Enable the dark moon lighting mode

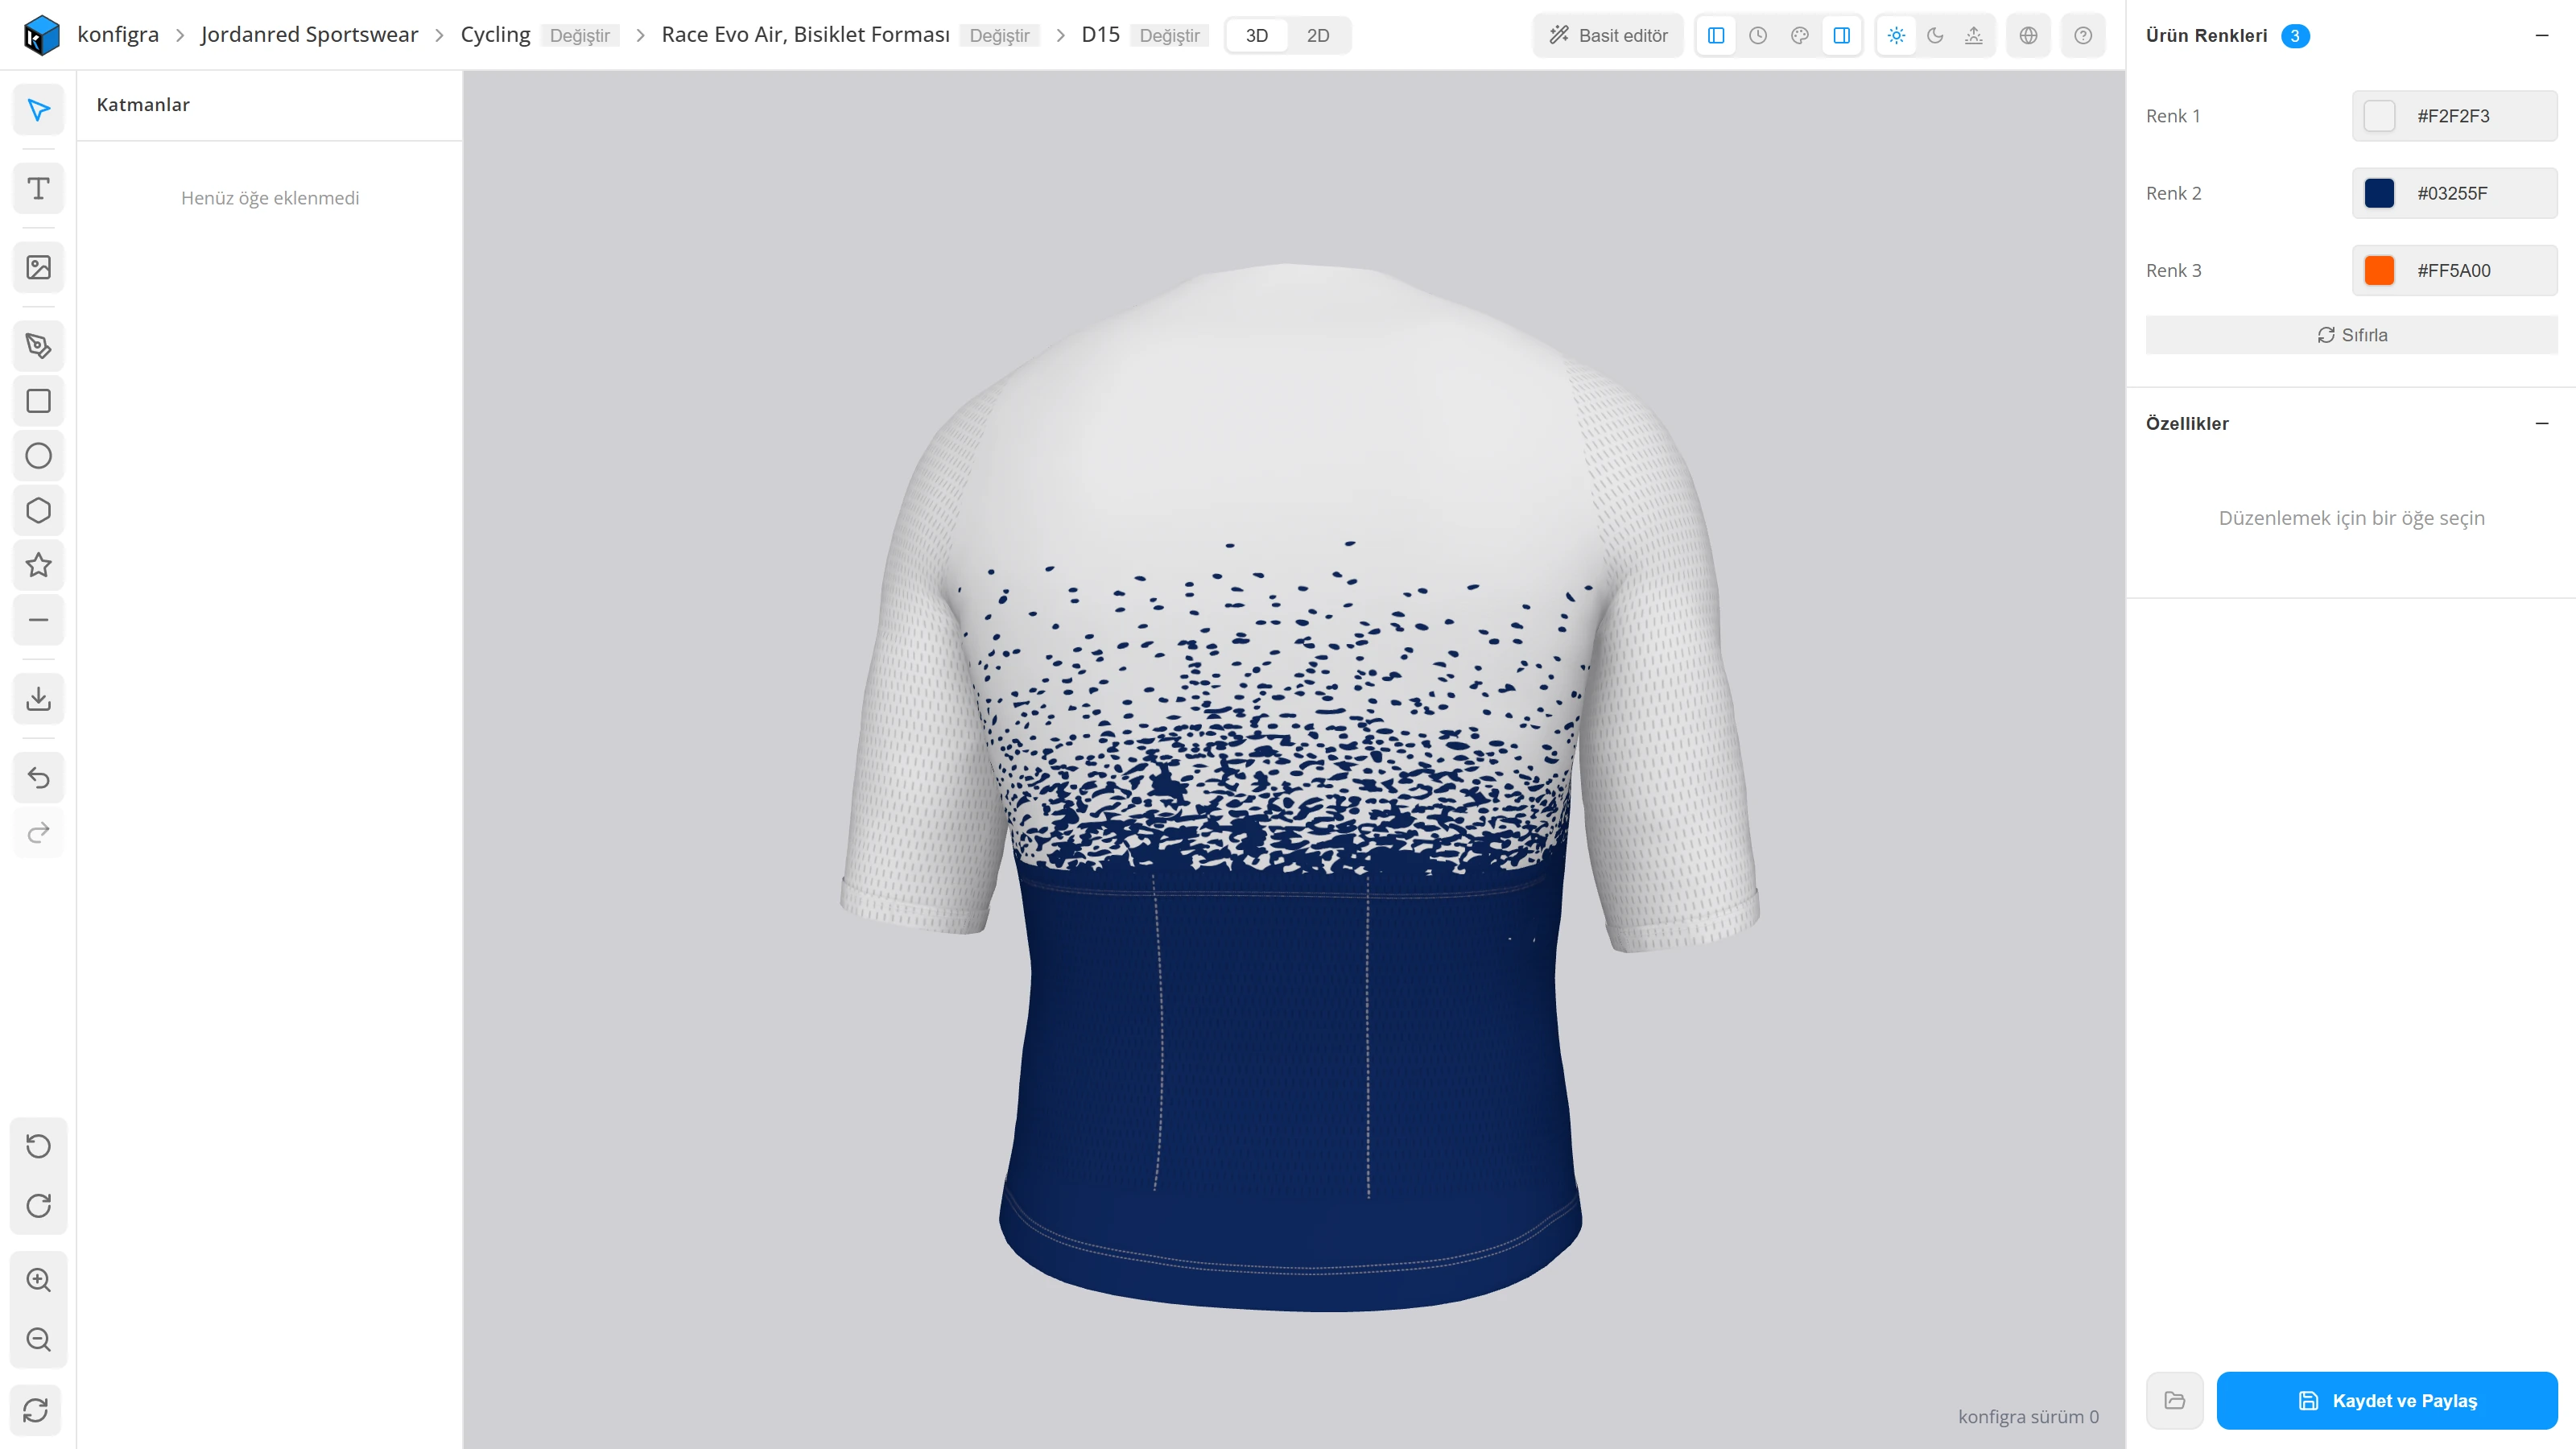pyautogui.click(x=1935, y=35)
